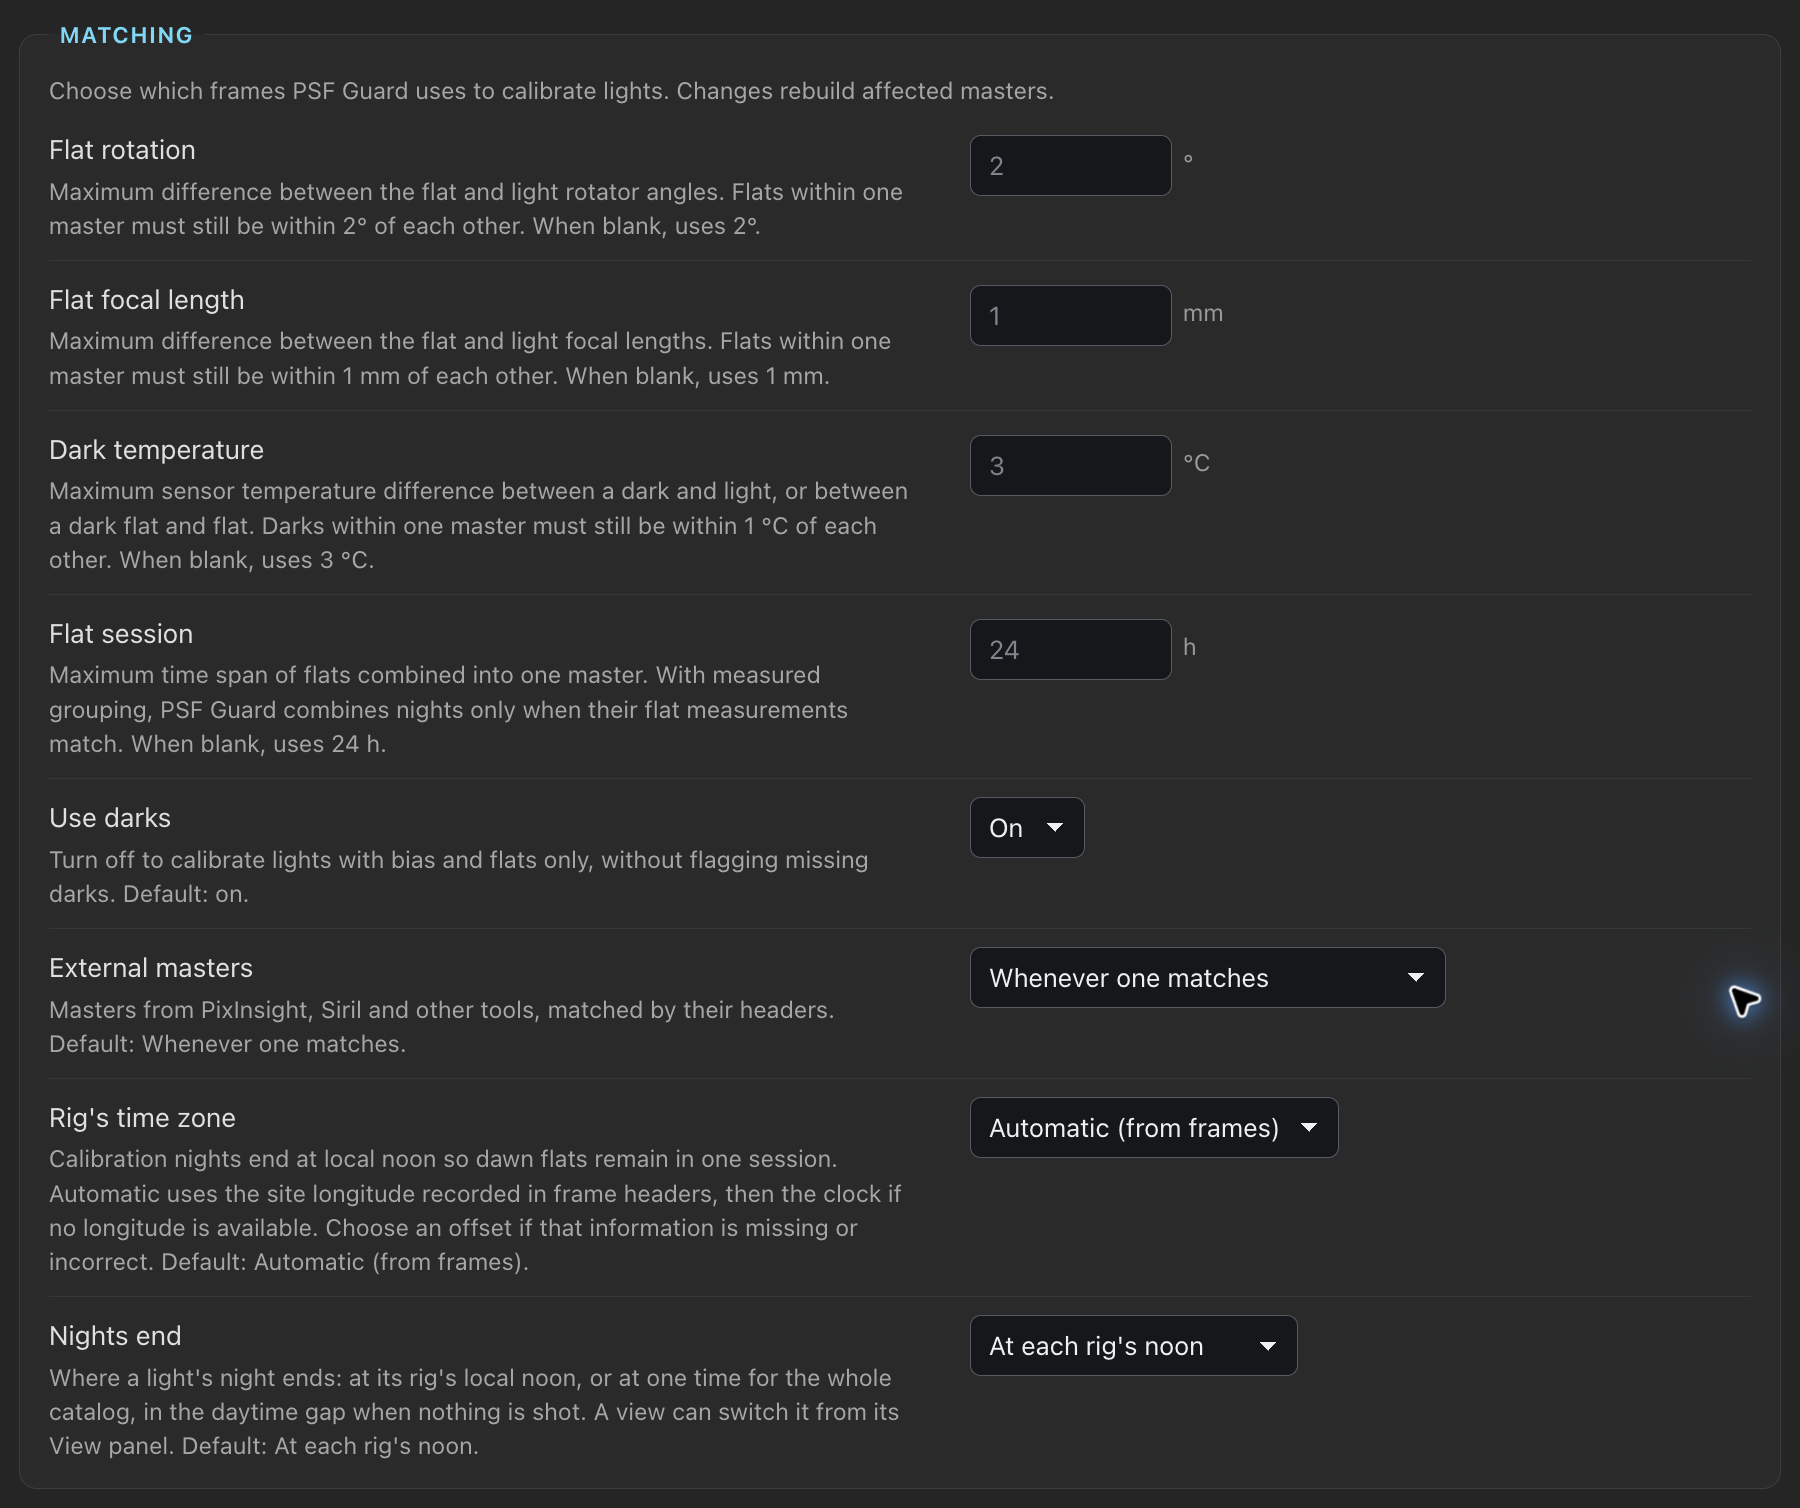This screenshot has width=1800, height=1508.
Task: Expand the External masters dropdown
Action: (x=1207, y=978)
